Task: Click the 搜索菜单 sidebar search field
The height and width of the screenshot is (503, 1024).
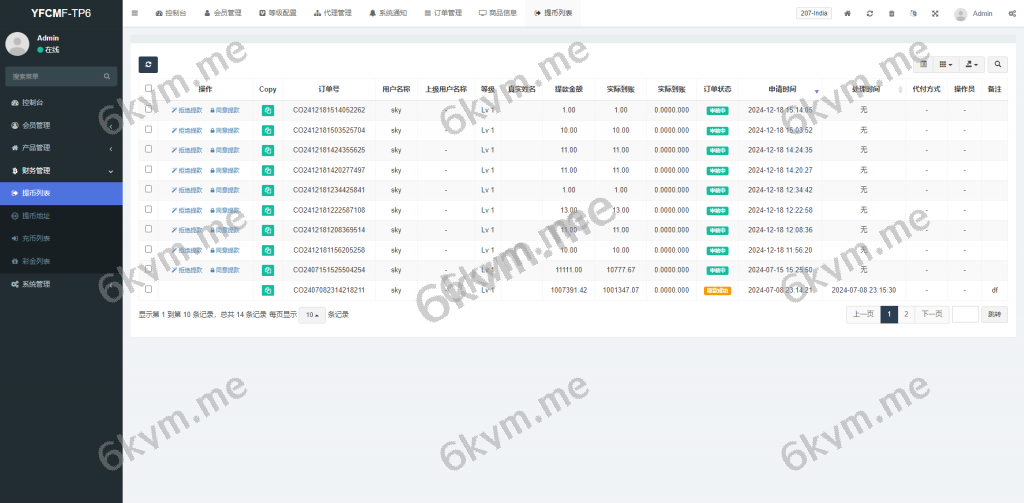Action: pos(55,76)
